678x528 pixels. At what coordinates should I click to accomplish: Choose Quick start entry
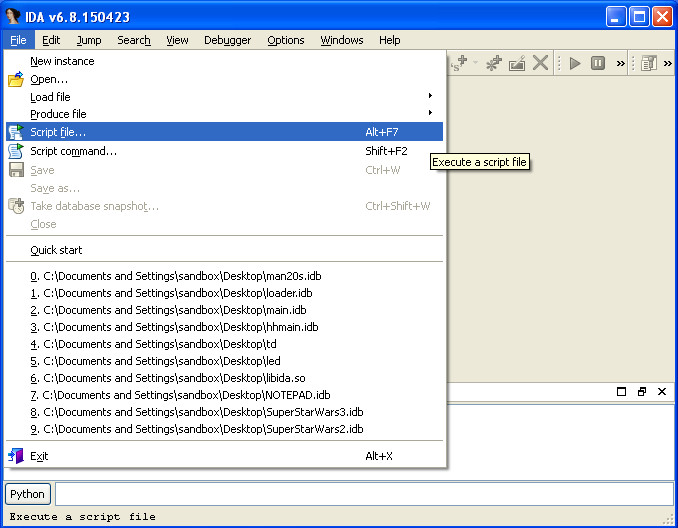click(224, 250)
